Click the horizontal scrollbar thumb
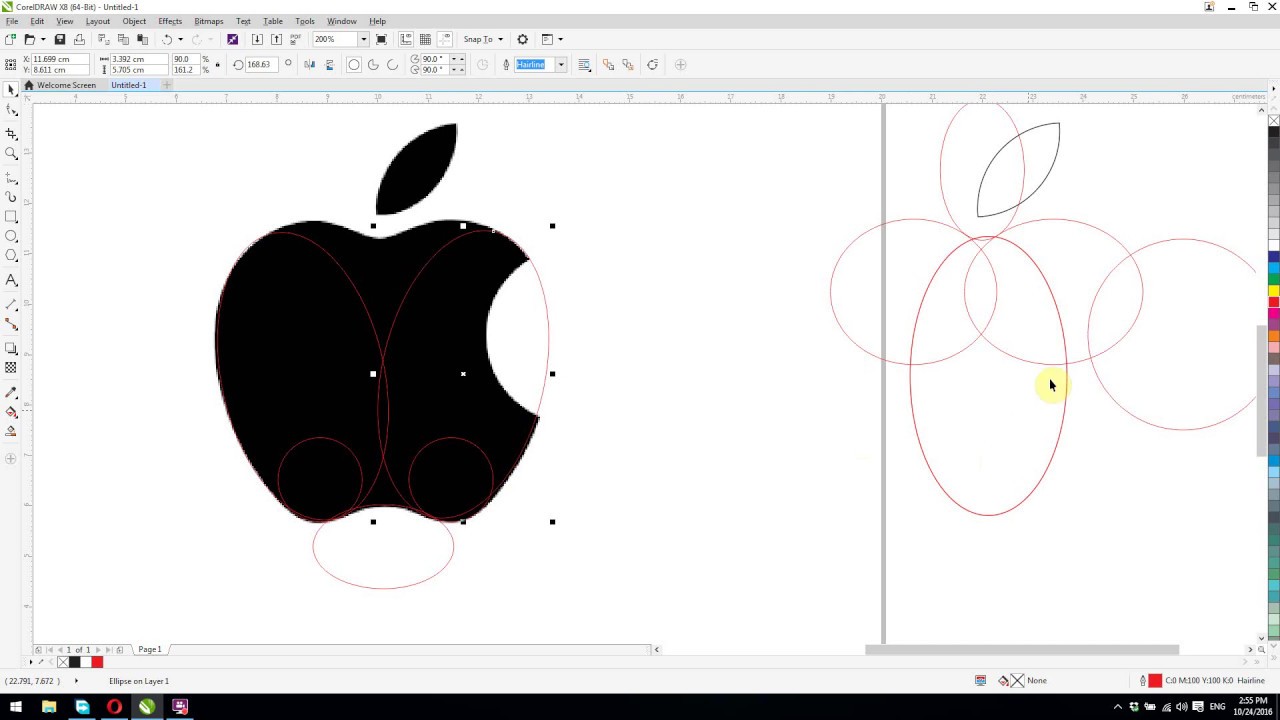The width and height of the screenshot is (1280, 720). pyautogui.click(x=1022, y=650)
